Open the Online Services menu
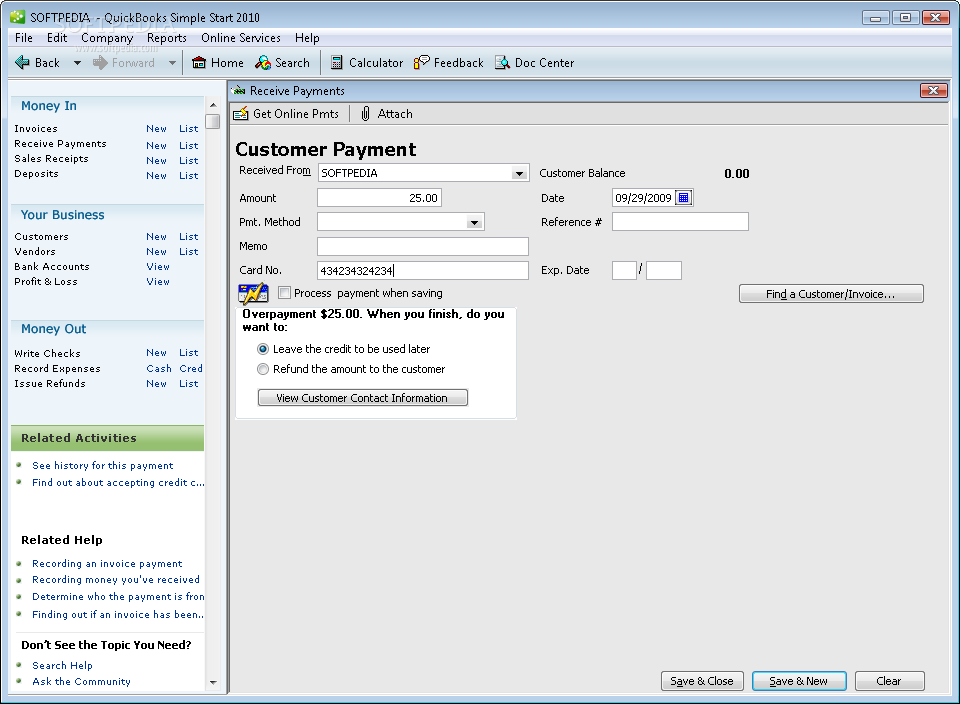Screen dimensions: 960x704 (241, 38)
